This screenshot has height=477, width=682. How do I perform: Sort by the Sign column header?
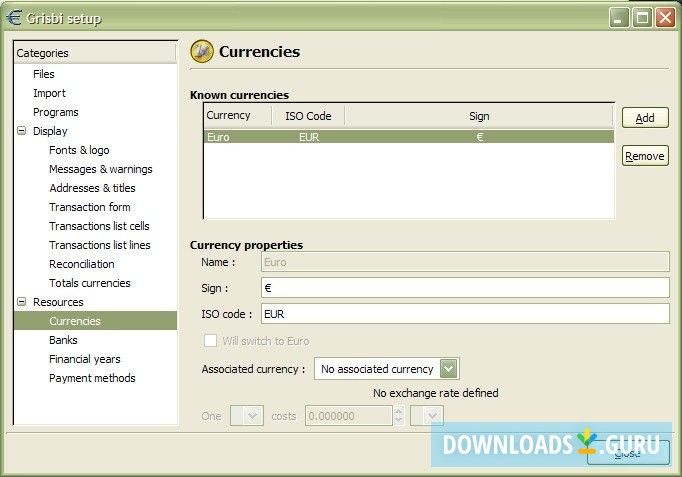coord(479,116)
